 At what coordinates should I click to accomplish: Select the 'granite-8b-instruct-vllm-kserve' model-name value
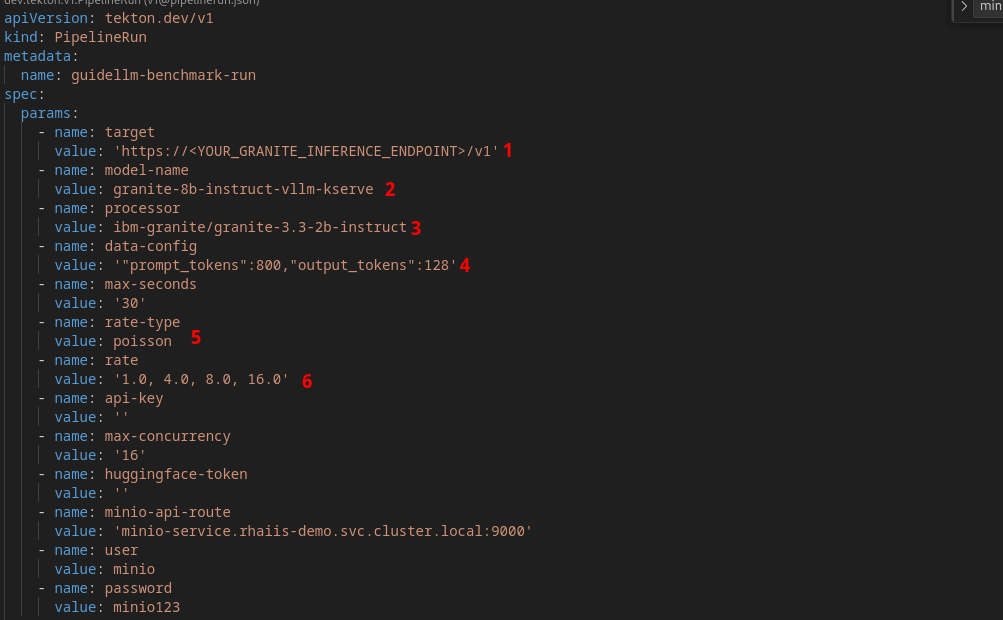[x=243, y=189]
